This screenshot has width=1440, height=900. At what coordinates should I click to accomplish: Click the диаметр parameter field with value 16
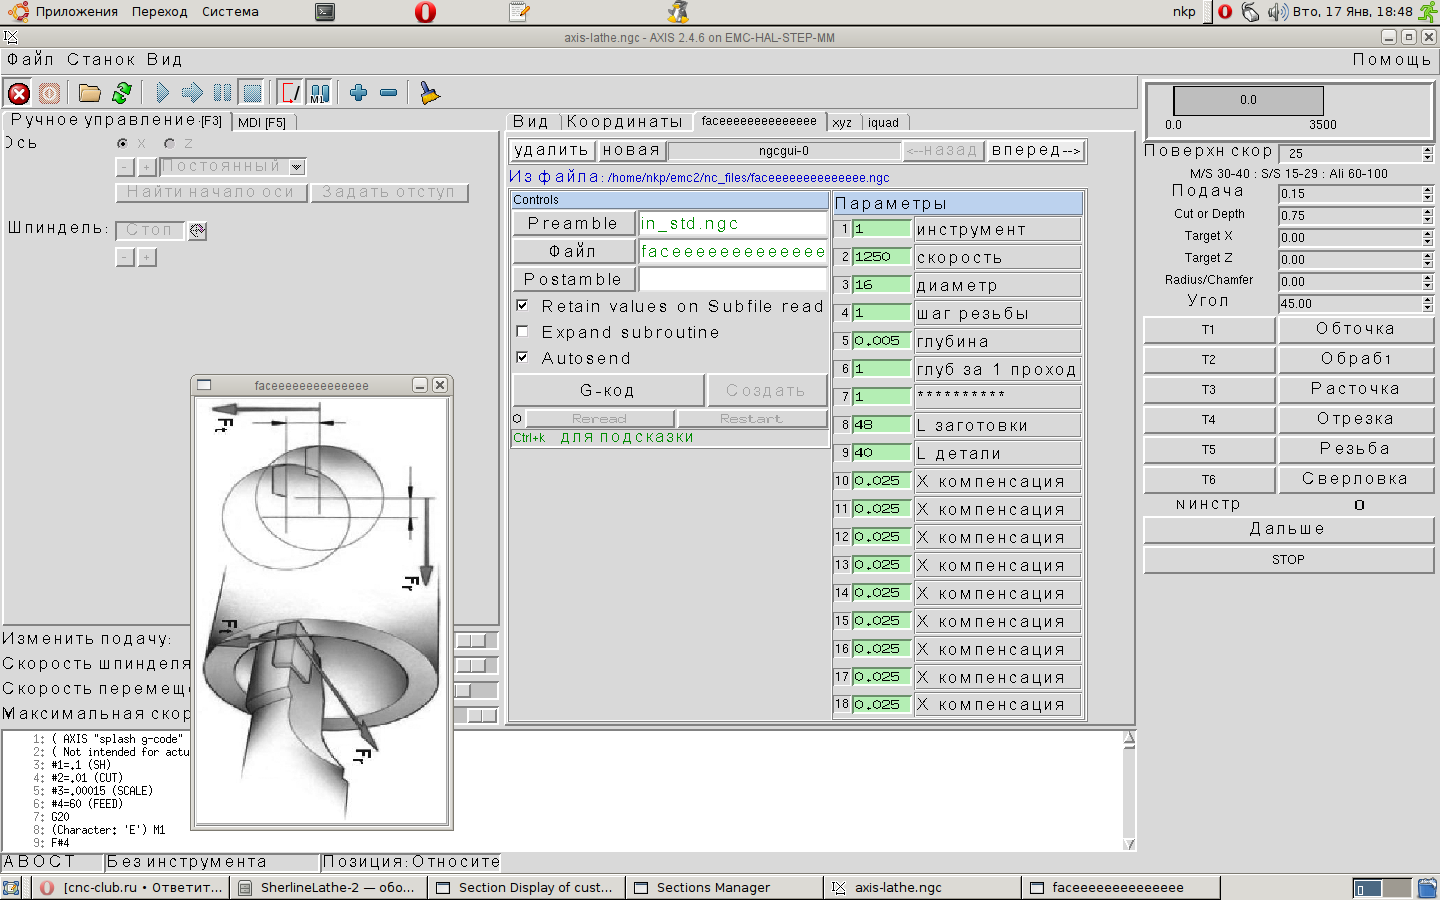880,285
